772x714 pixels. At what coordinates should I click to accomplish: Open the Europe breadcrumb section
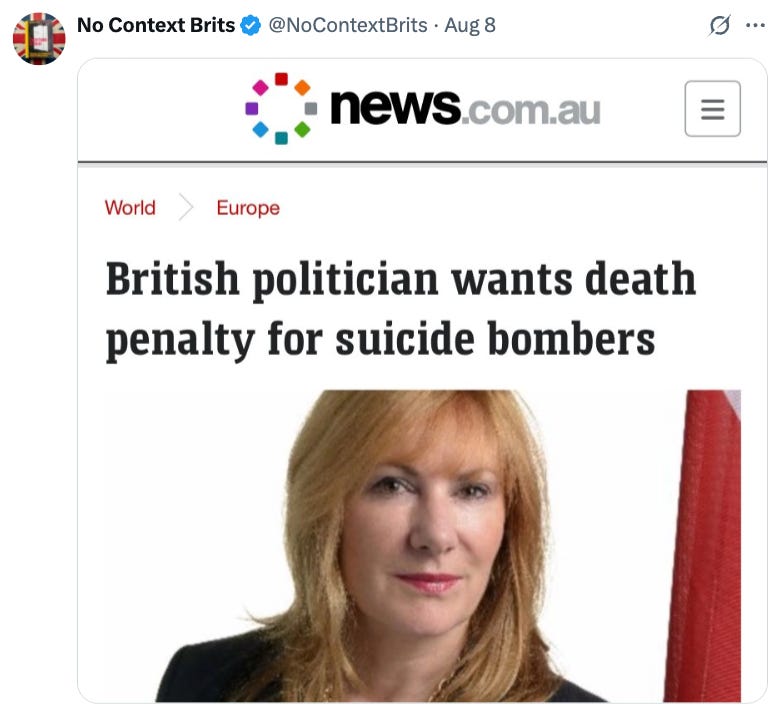(x=248, y=208)
